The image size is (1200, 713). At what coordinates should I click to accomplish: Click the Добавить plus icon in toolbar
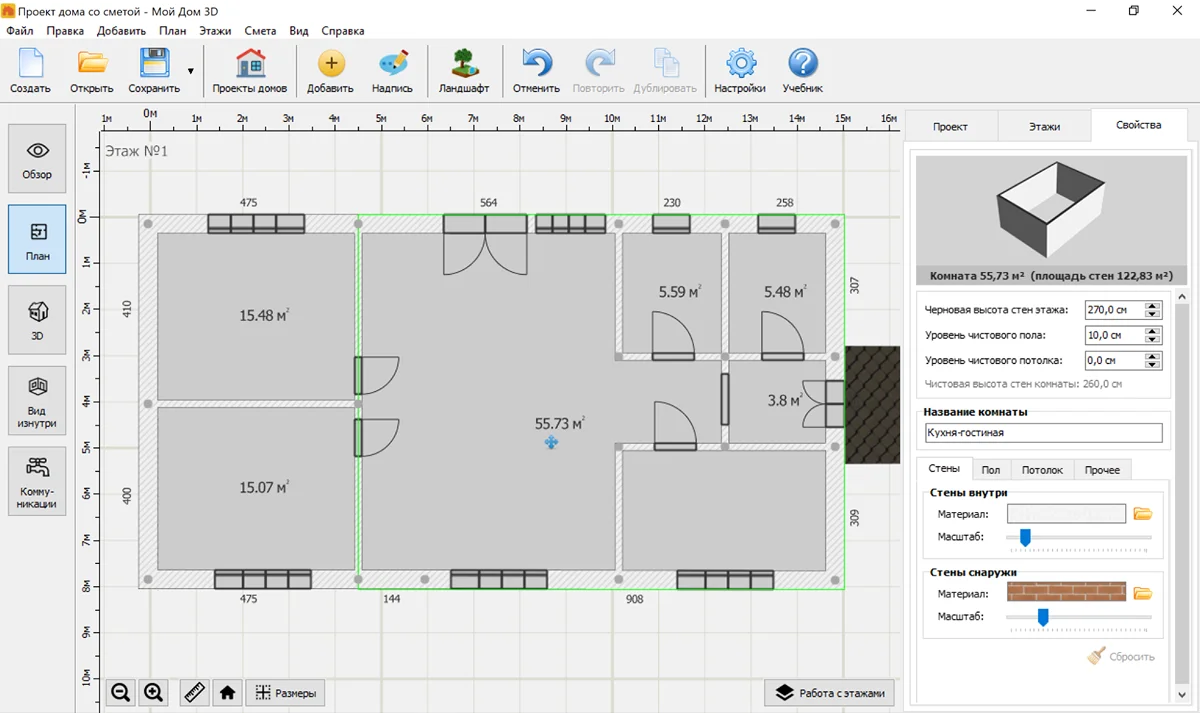[x=330, y=70]
